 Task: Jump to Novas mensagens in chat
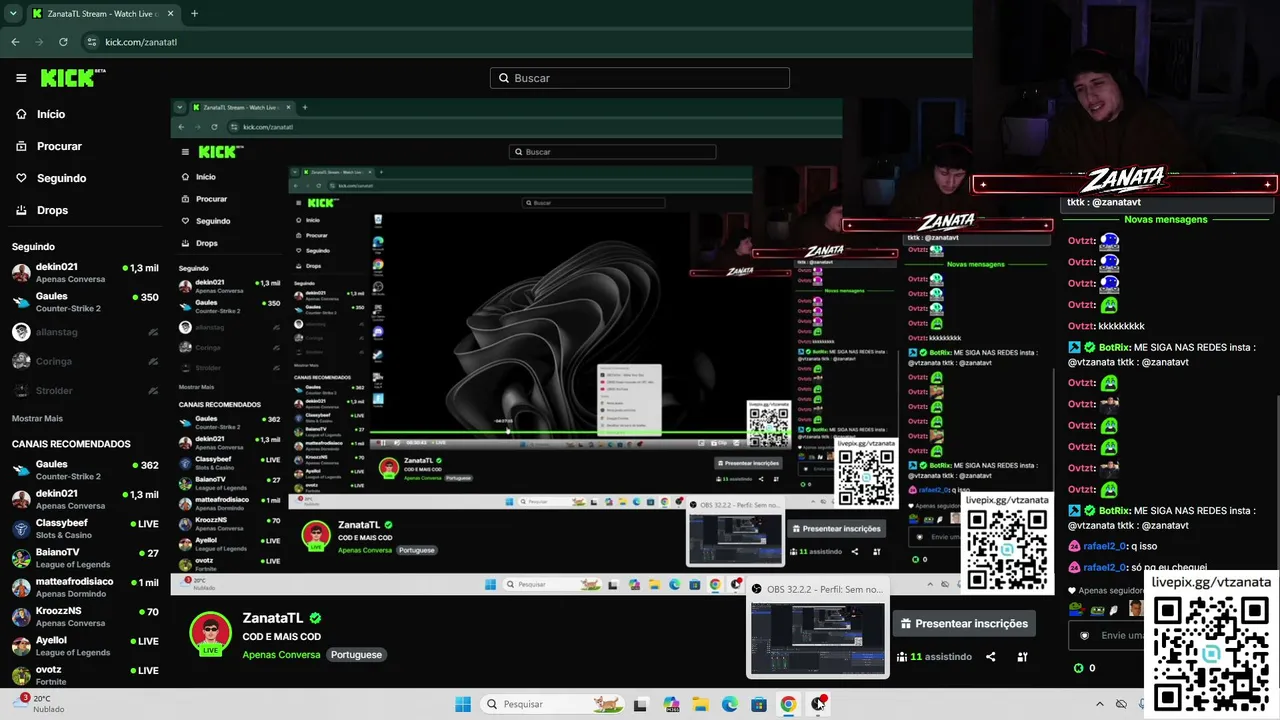(1166, 219)
